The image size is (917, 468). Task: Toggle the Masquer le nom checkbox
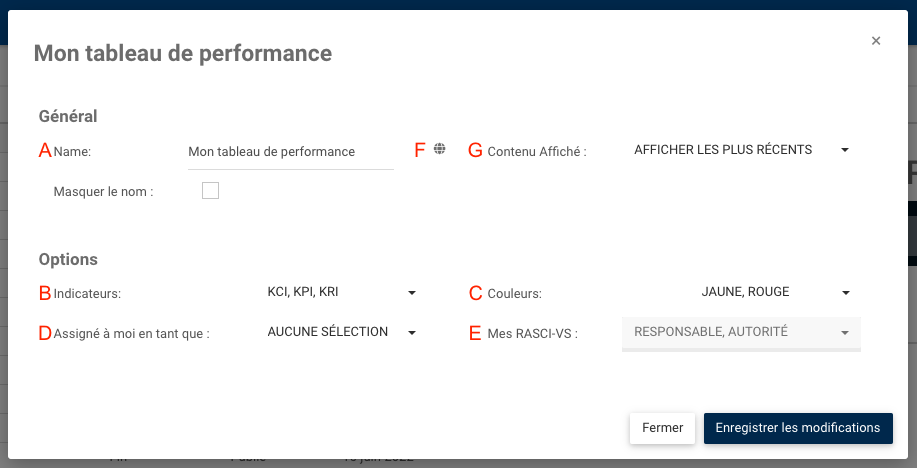point(210,191)
